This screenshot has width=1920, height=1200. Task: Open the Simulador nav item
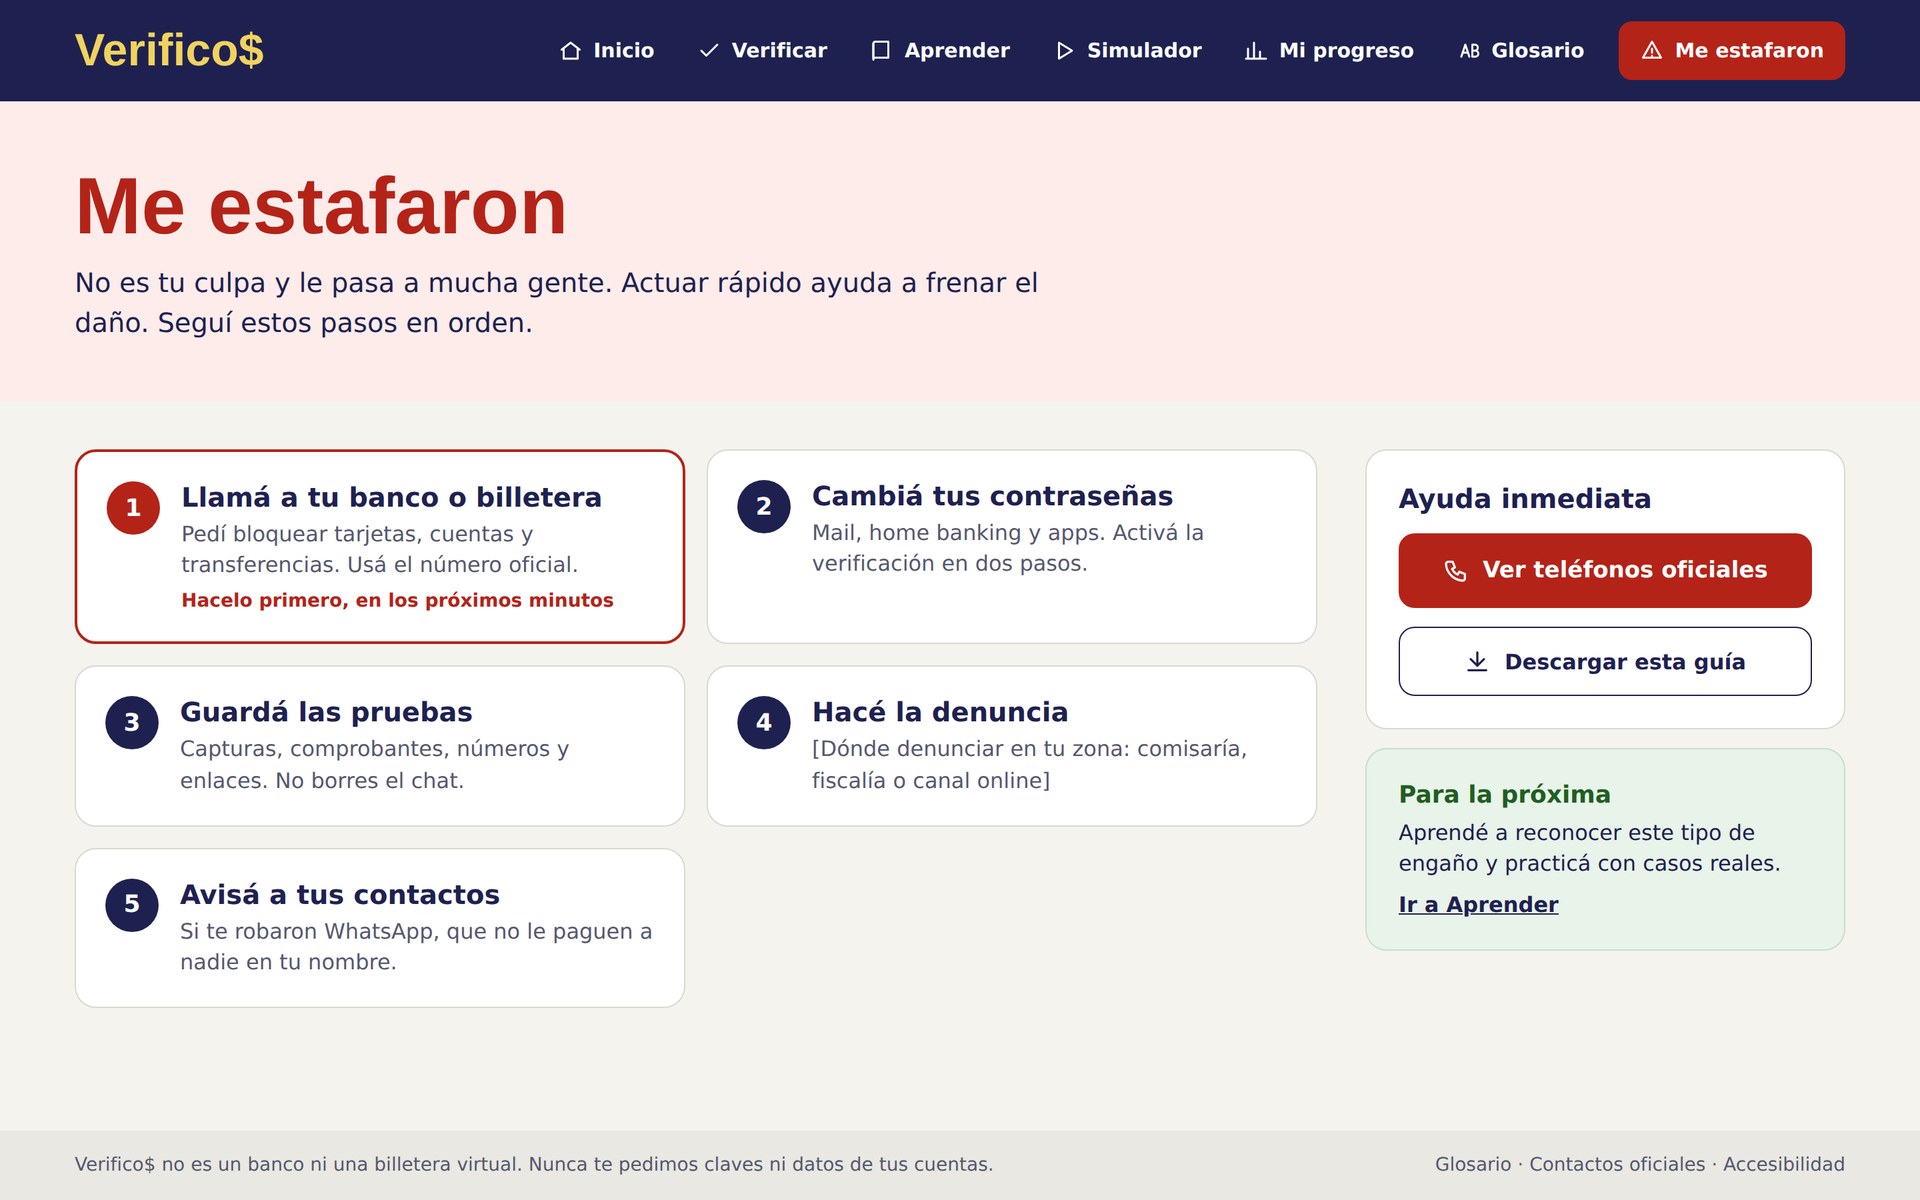1128,51
